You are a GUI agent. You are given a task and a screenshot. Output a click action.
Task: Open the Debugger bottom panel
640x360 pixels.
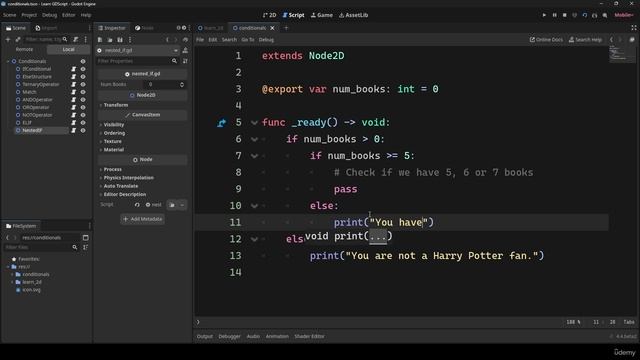pyautogui.click(x=229, y=336)
